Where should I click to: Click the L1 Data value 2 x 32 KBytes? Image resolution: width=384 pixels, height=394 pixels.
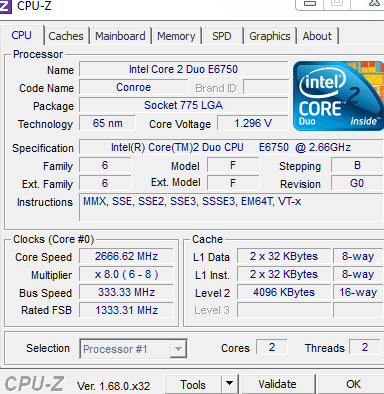[x=284, y=256]
